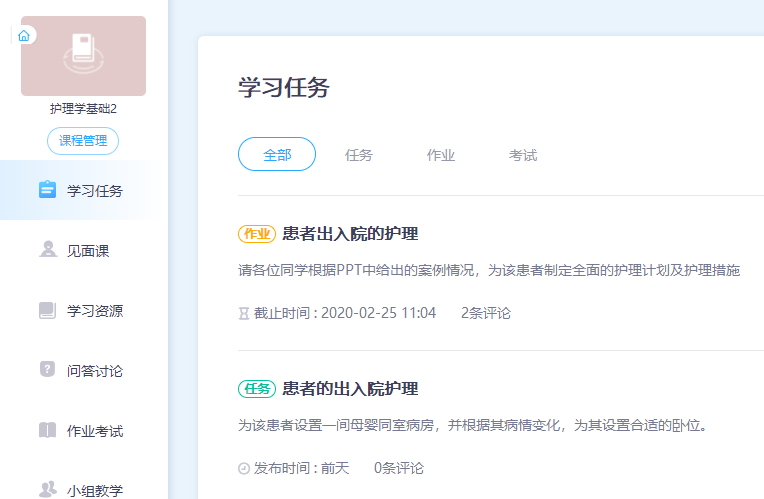Open the task titled 患者的出入院护理

[350, 389]
